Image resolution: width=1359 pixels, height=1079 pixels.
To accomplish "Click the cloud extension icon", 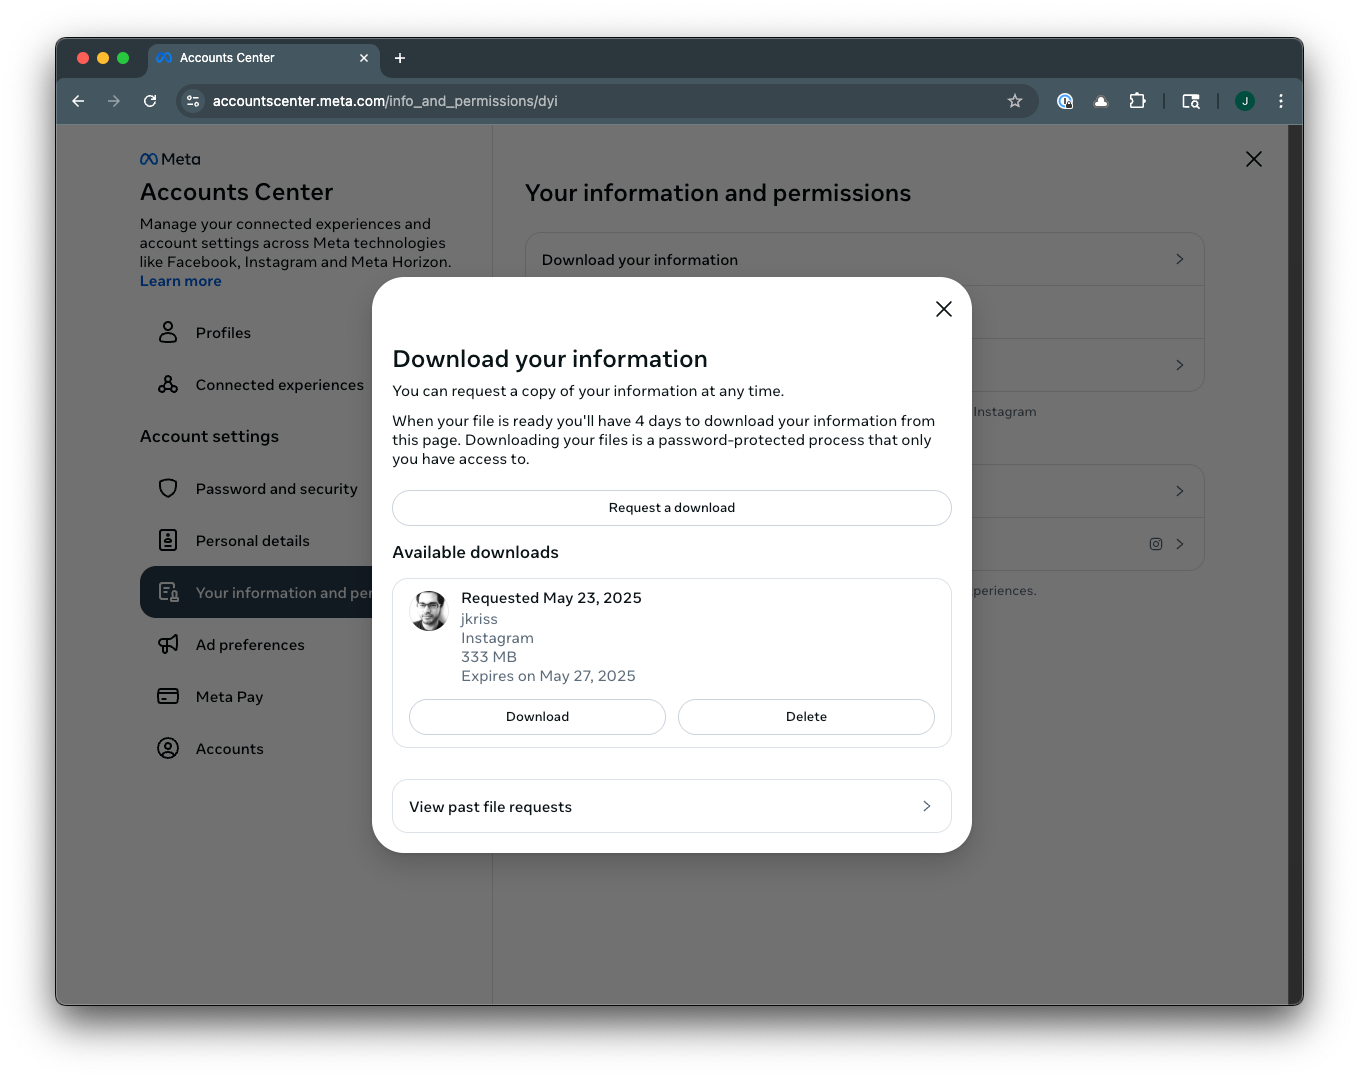I will click(1101, 101).
